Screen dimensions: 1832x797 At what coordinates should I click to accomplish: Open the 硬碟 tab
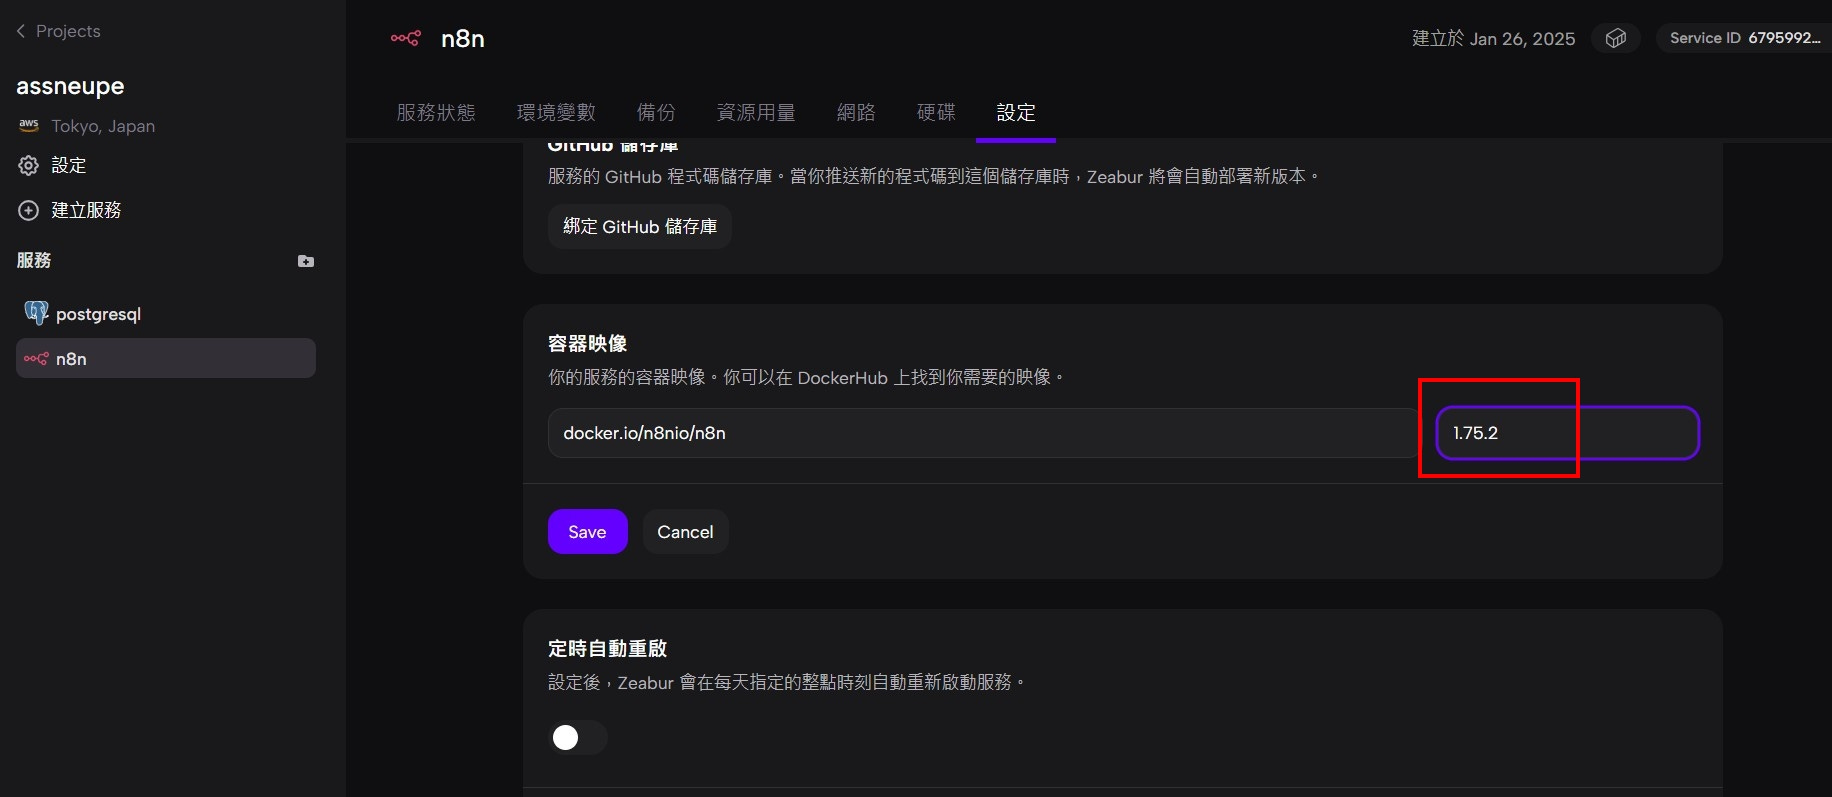click(936, 112)
